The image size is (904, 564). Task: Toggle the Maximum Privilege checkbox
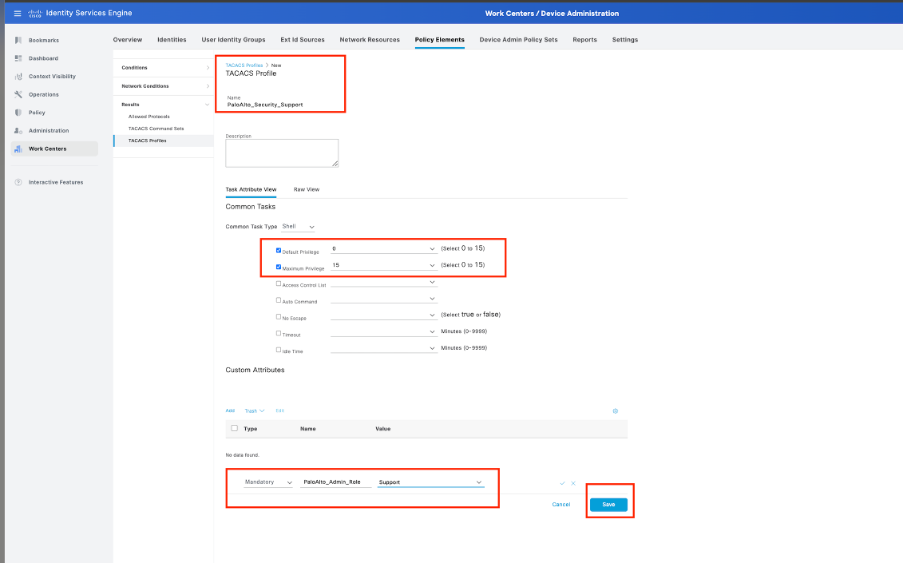(278, 267)
